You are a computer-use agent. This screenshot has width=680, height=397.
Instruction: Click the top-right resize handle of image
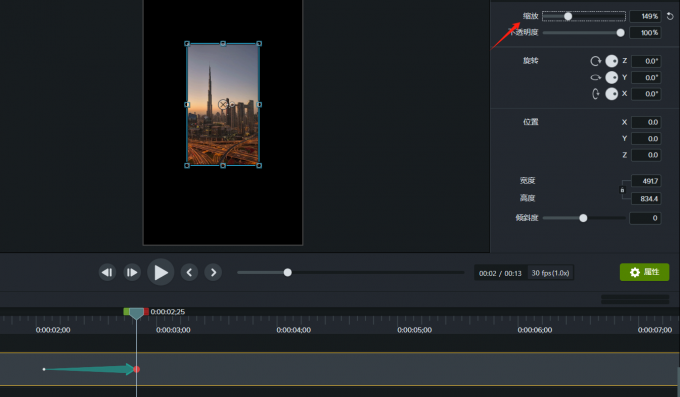tap(259, 43)
